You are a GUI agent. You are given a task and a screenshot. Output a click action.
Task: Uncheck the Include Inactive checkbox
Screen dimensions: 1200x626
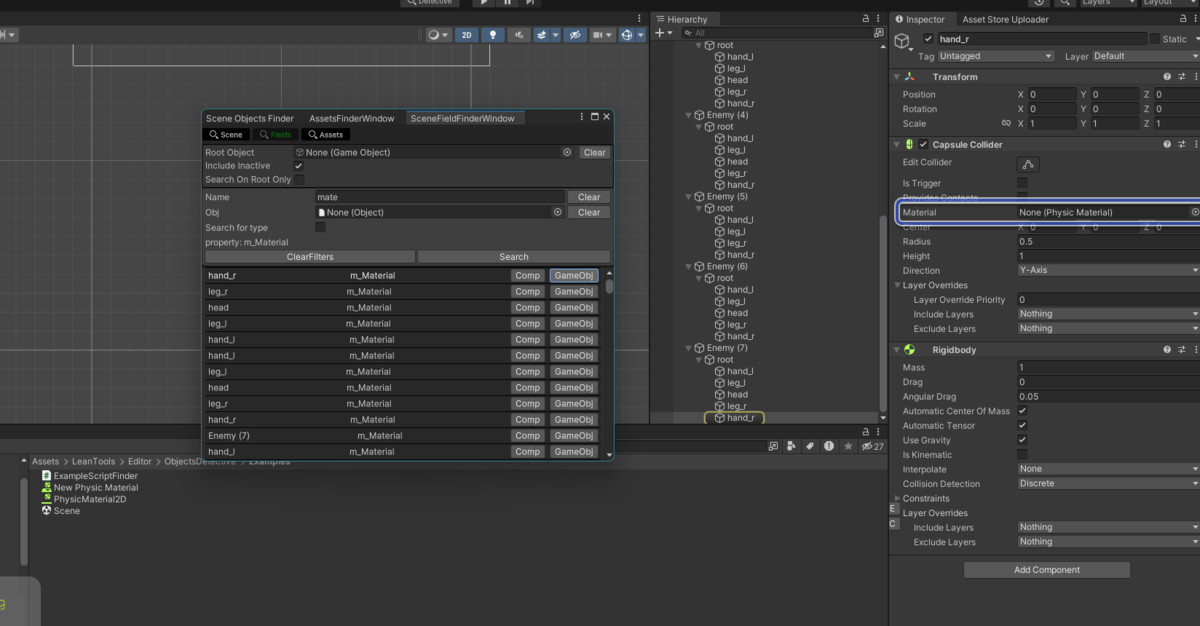(299, 166)
